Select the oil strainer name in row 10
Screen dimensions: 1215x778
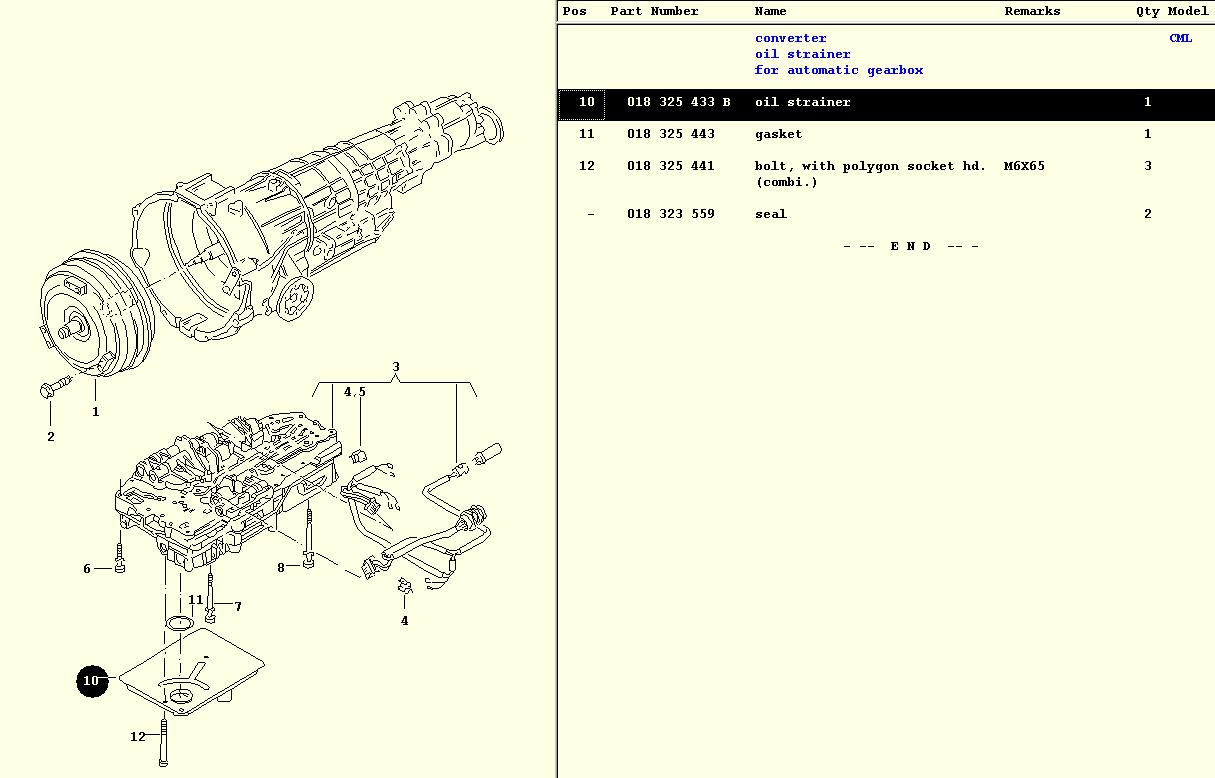tap(803, 102)
